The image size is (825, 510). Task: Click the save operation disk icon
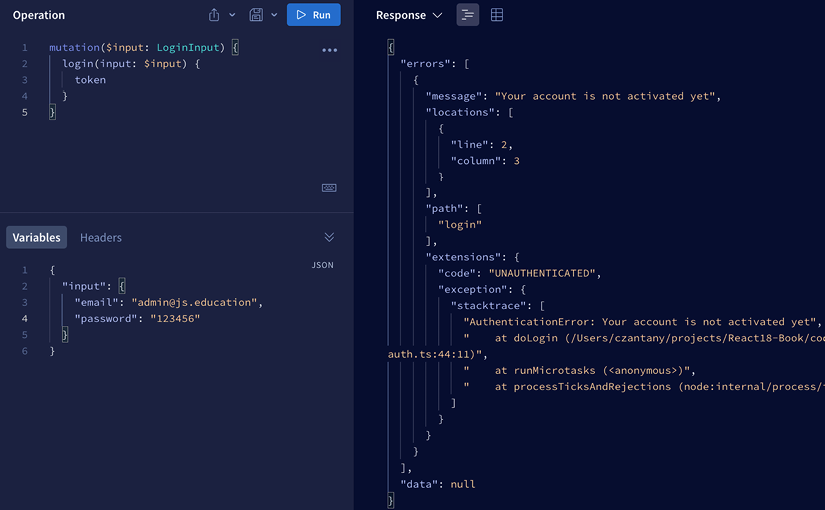(x=256, y=15)
